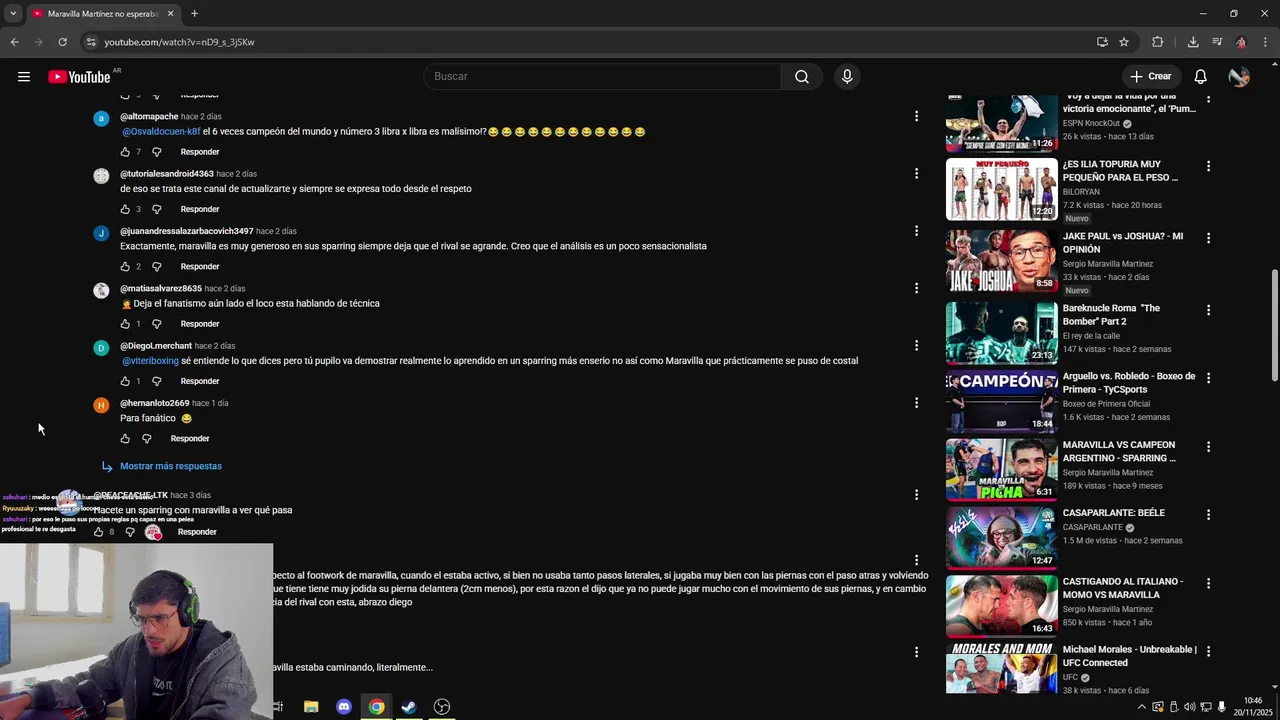Open the Arguello vs. Robledo video thumbnail
The height and width of the screenshot is (720, 1280).
pyautogui.click(x=1001, y=401)
